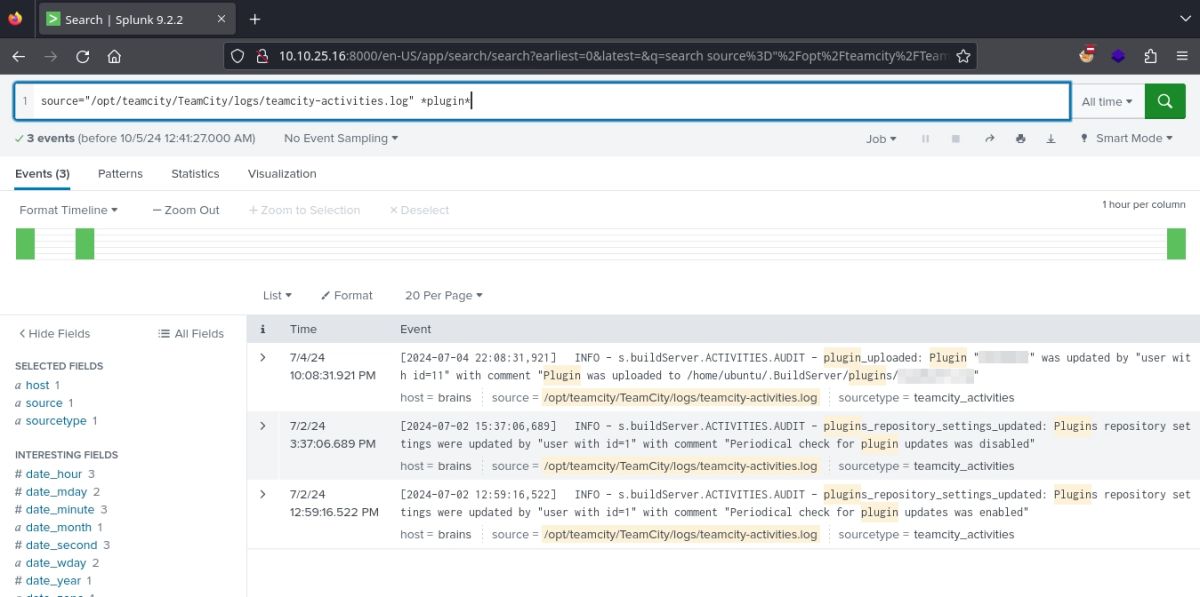Switch to the Events (3) tab

tap(42, 174)
